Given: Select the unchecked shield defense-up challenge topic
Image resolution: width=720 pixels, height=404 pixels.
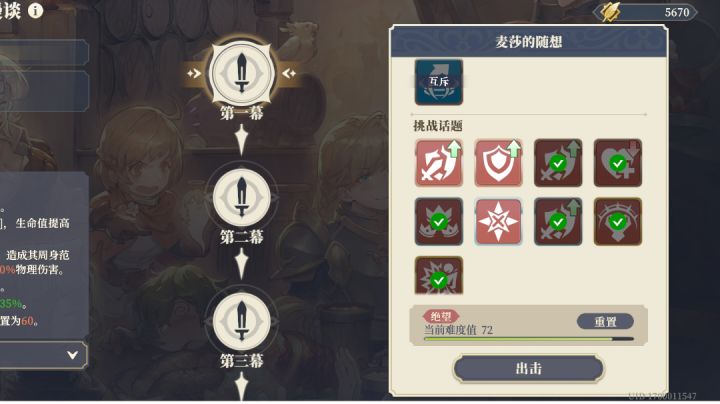Looking at the screenshot, I should (x=498, y=163).
